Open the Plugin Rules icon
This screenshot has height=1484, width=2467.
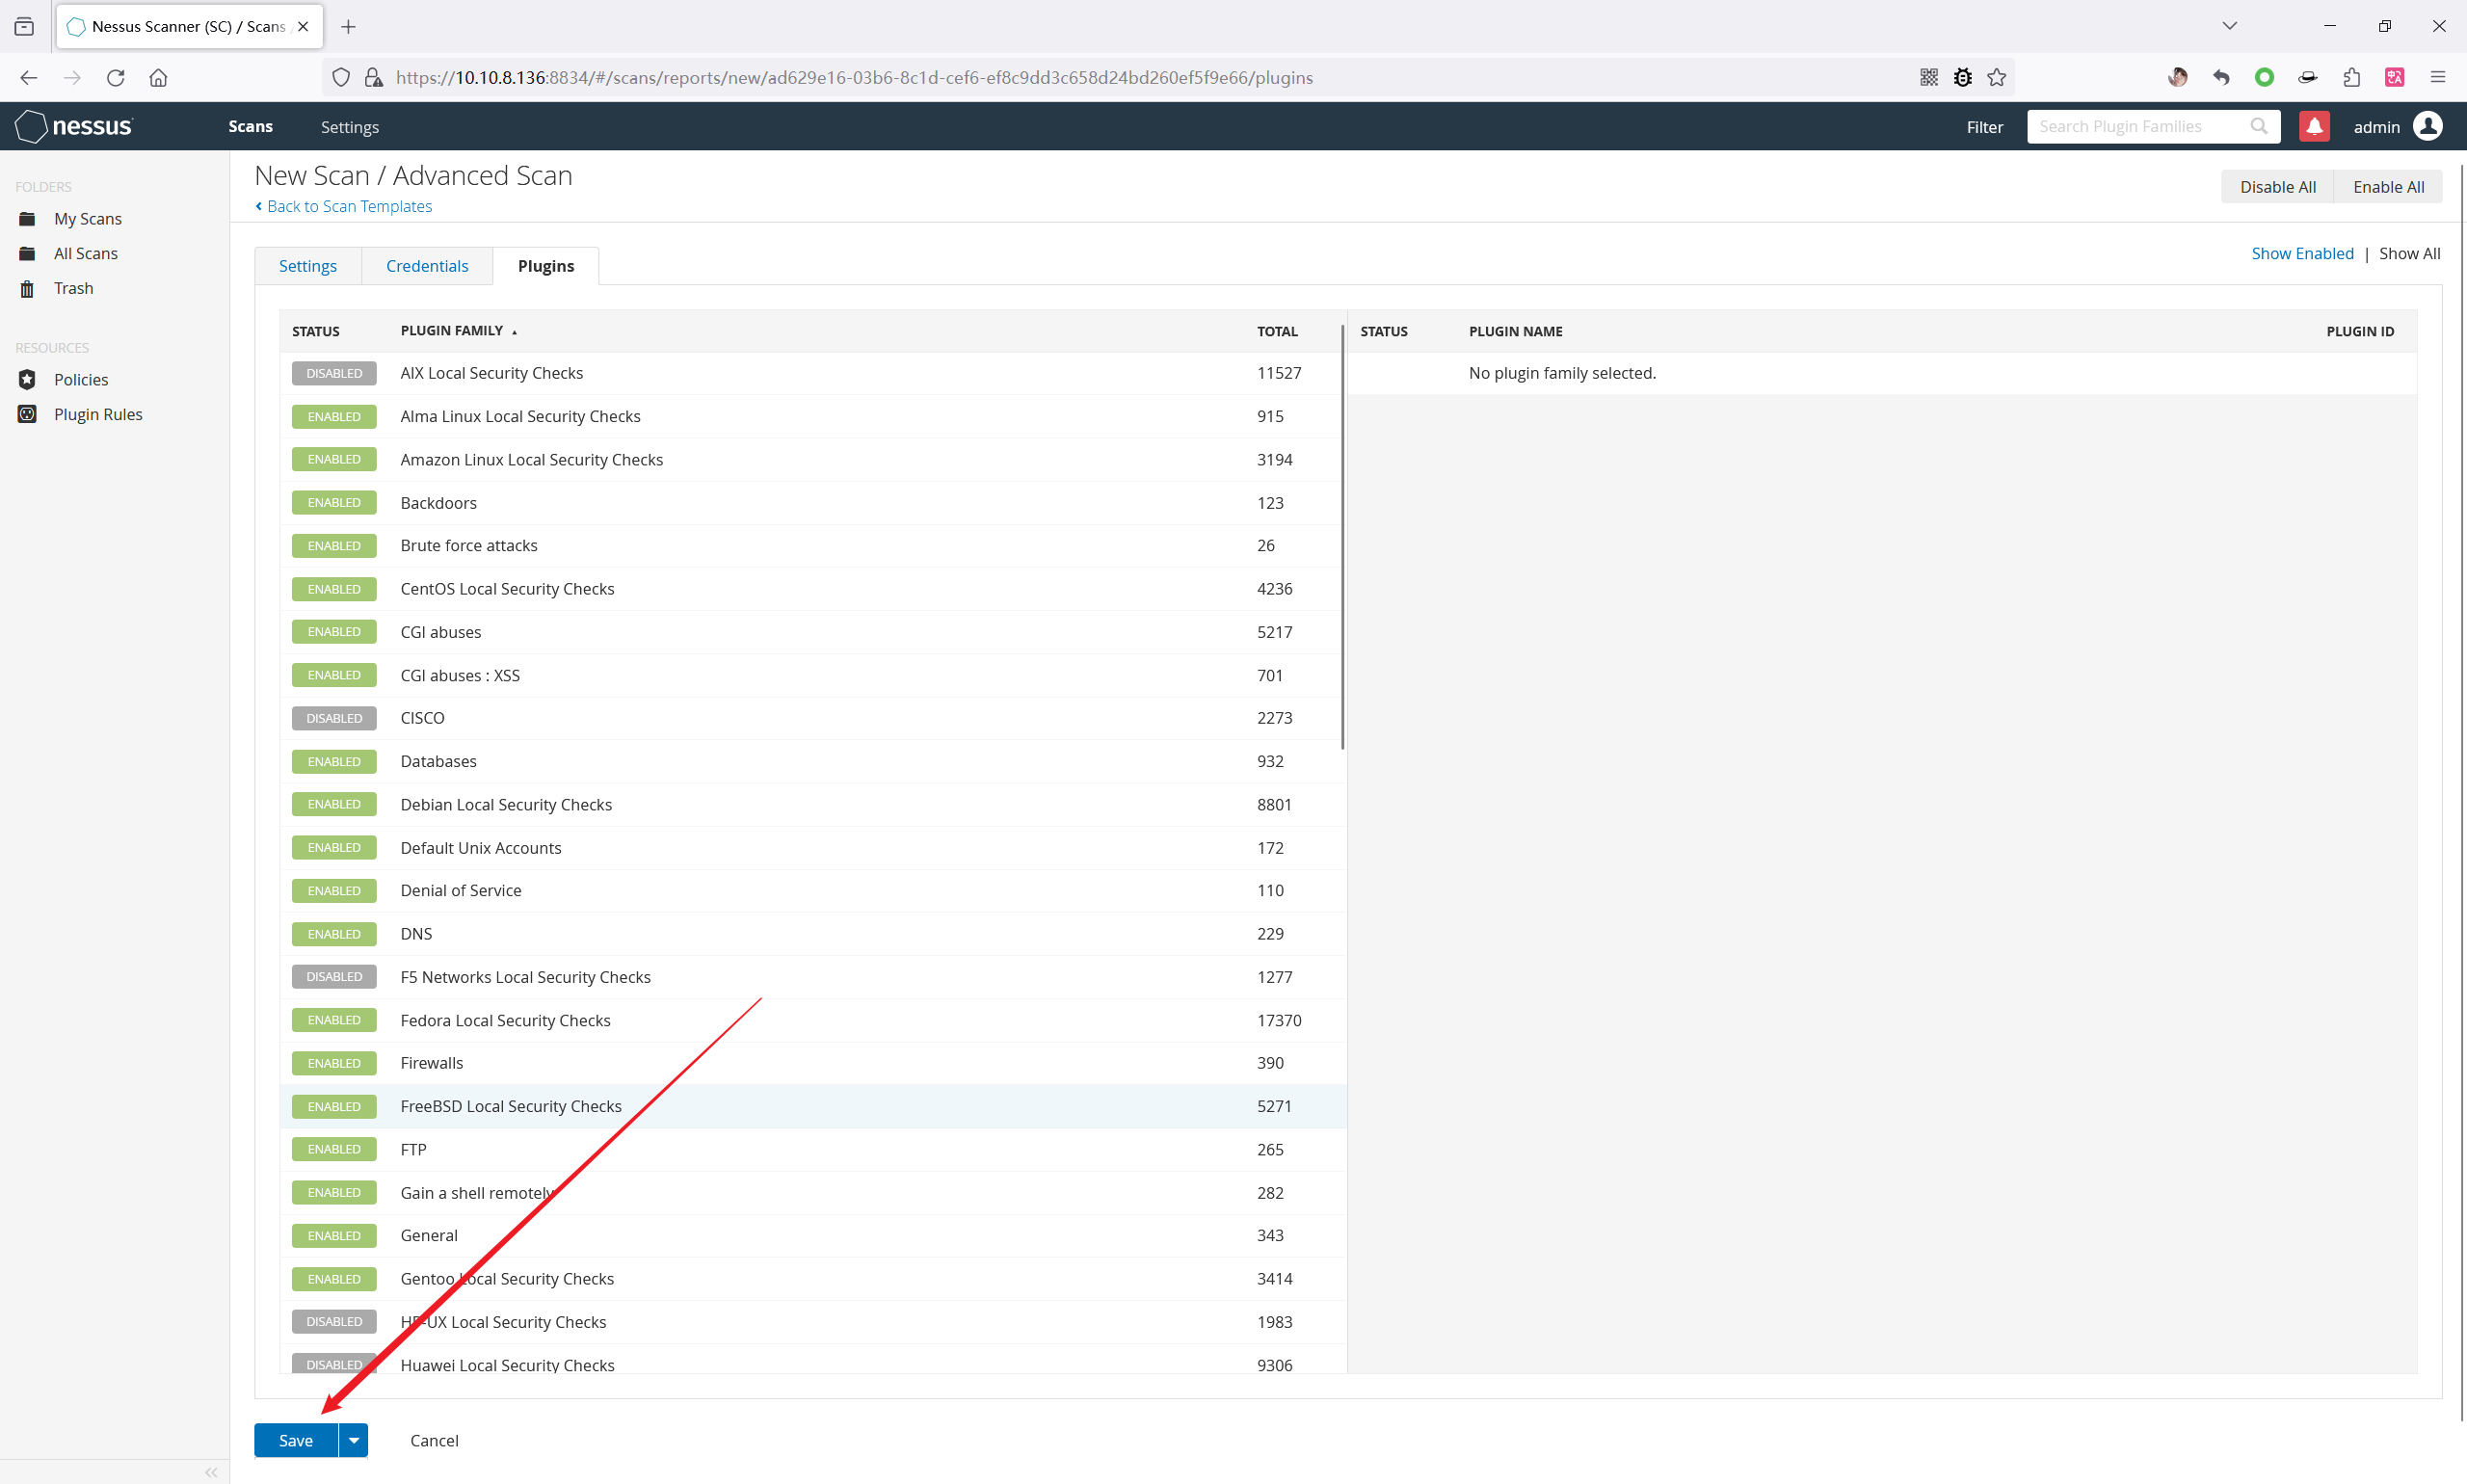click(x=27, y=415)
